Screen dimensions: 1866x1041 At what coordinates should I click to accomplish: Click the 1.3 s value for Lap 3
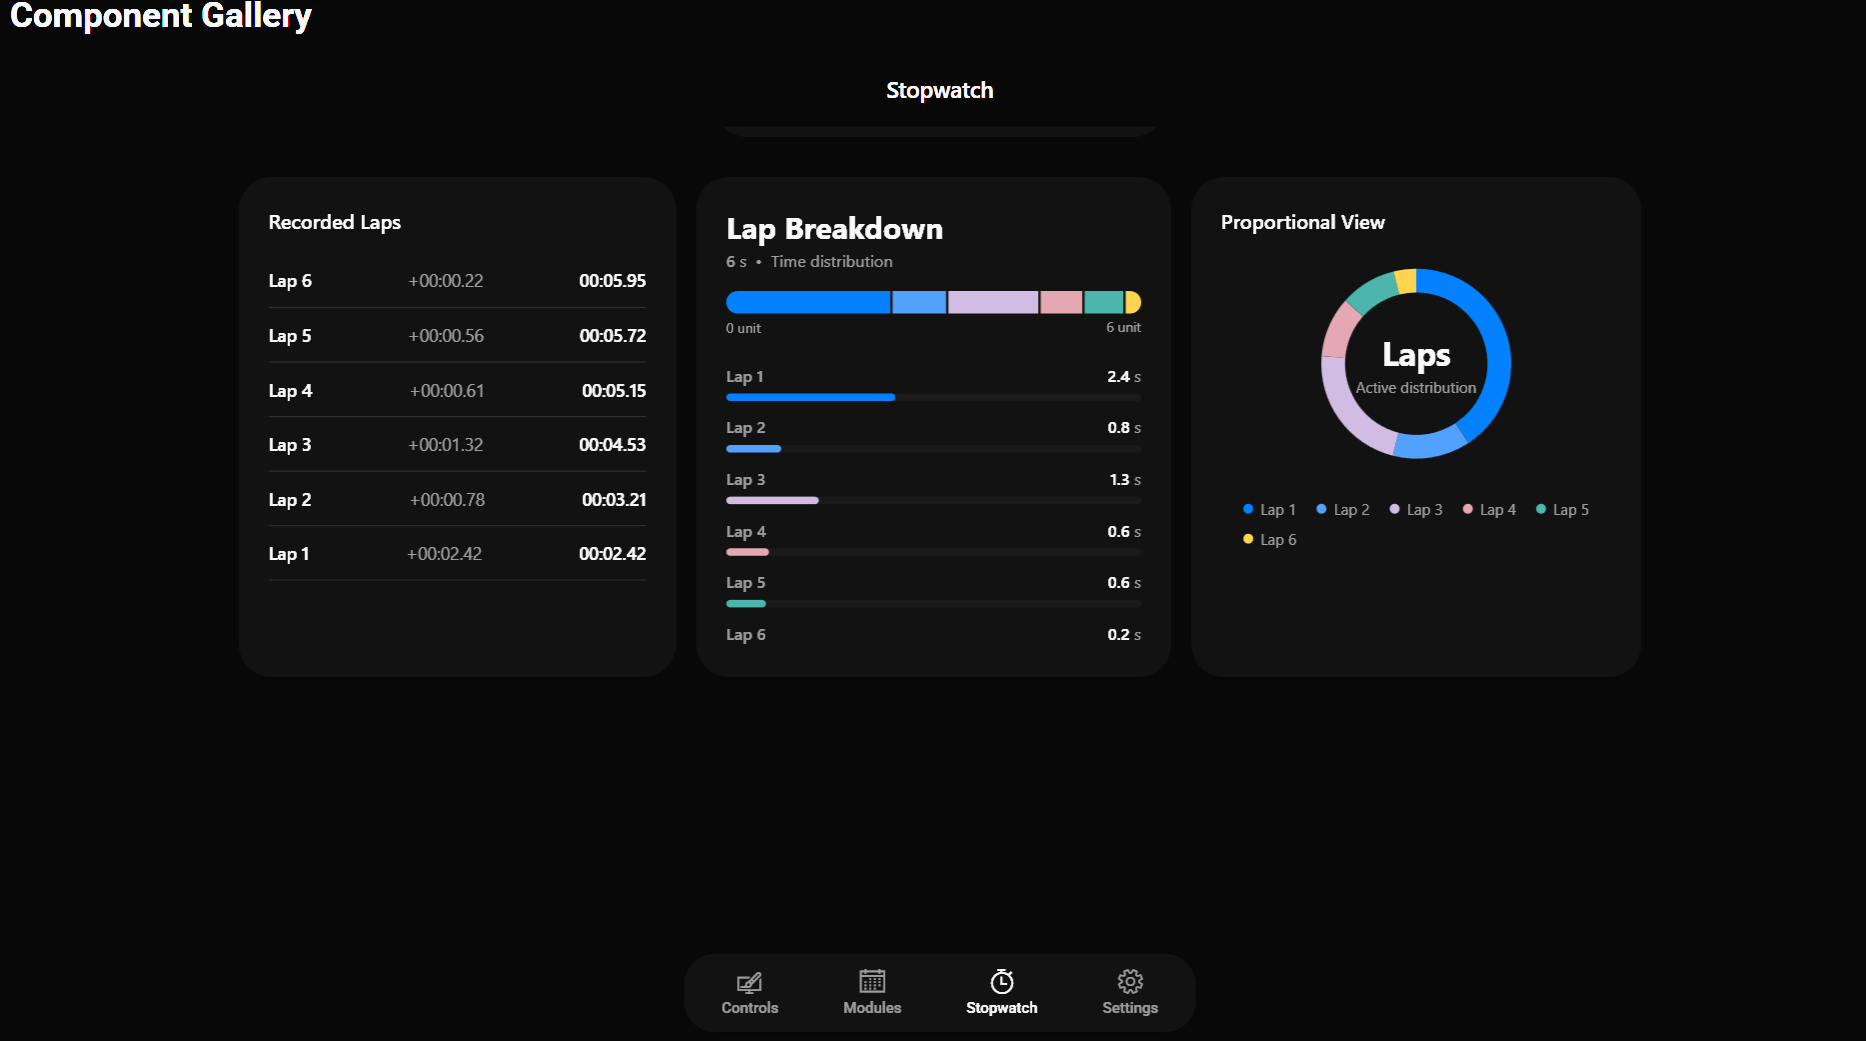coord(1125,480)
